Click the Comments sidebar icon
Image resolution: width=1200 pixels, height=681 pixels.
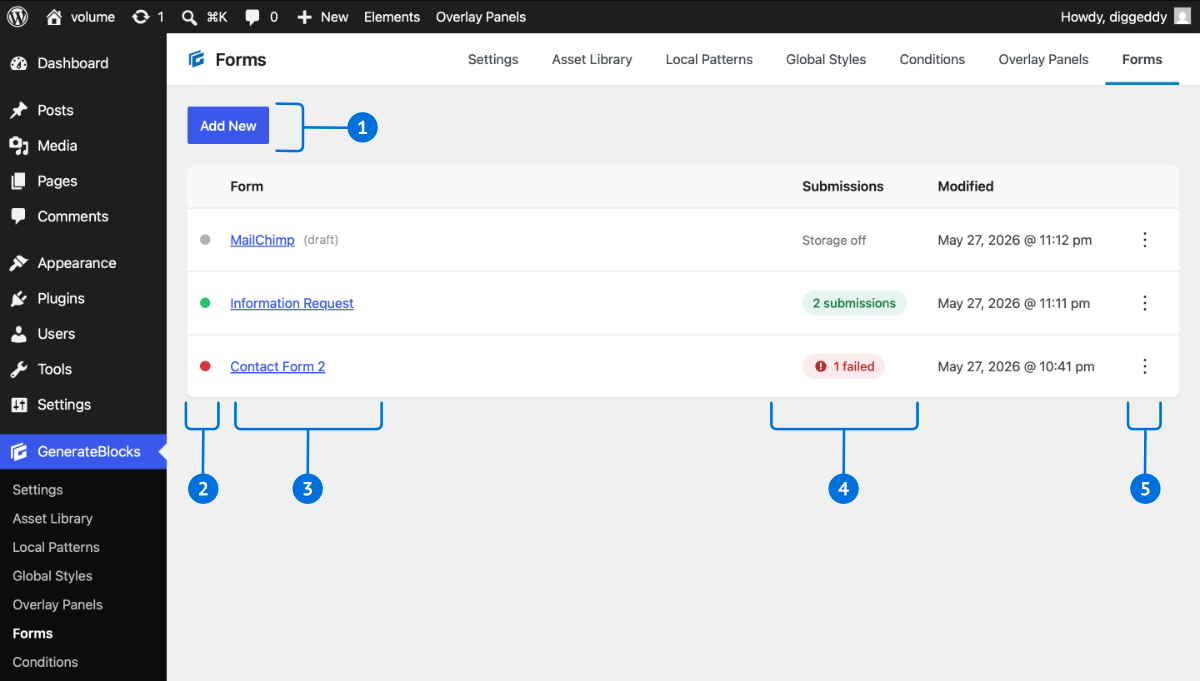coord(19,216)
